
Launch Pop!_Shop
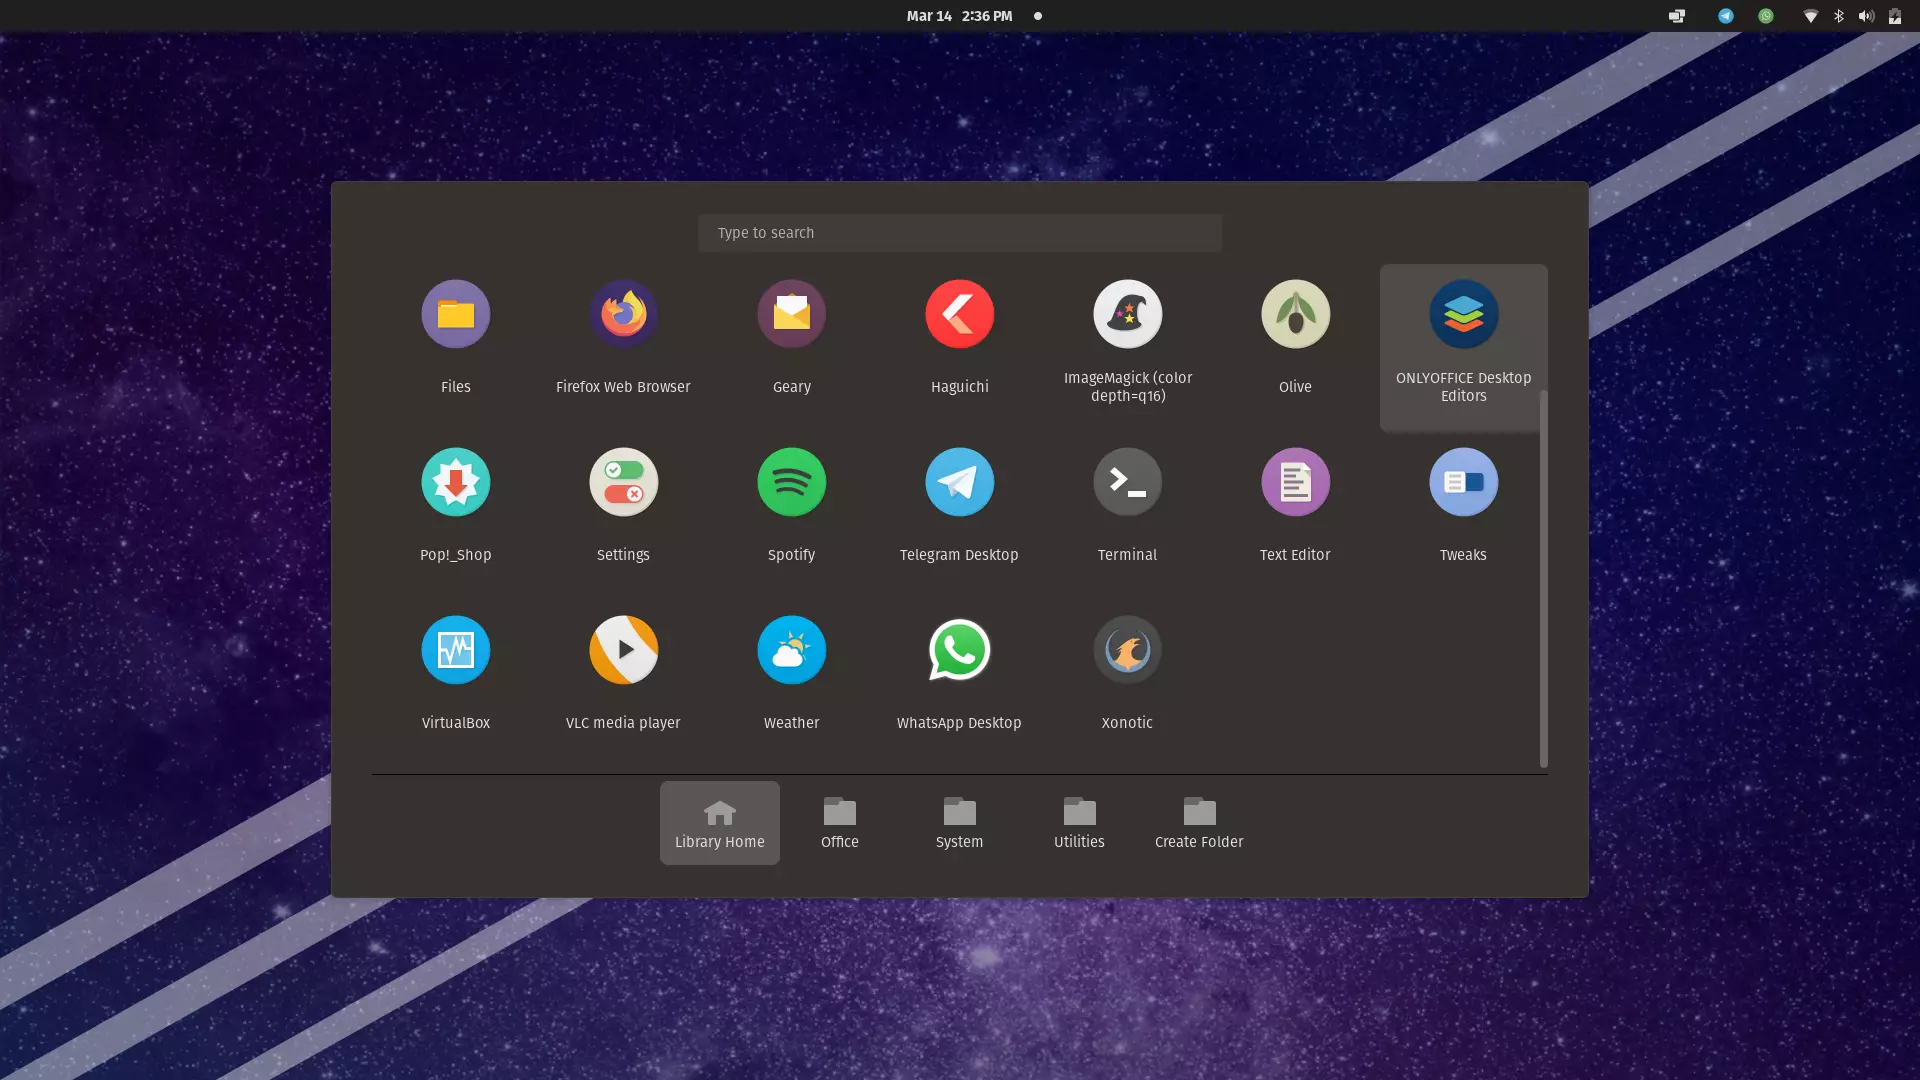(455, 483)
